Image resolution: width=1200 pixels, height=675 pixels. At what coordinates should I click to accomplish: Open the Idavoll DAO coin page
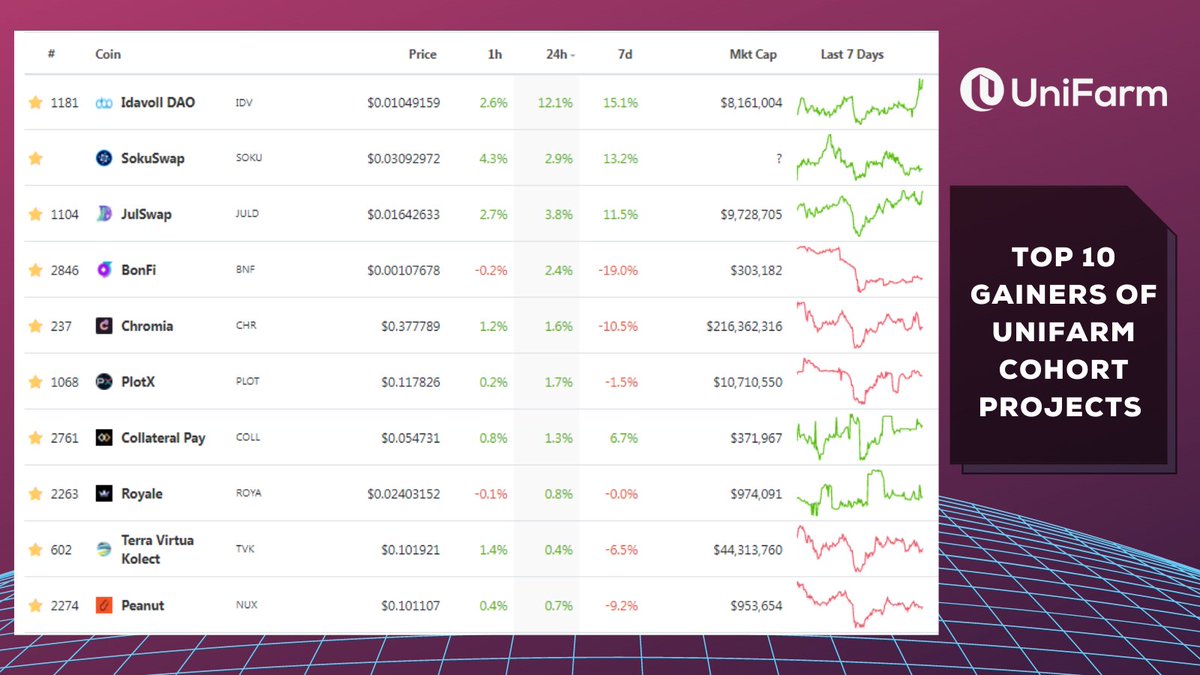(158, 102)
